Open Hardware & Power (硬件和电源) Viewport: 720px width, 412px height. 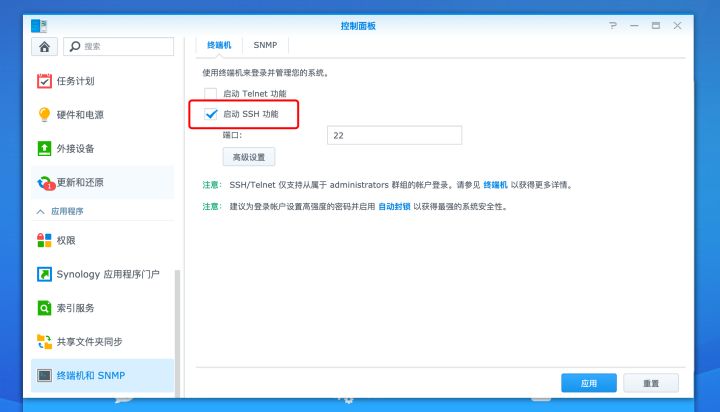79,115
